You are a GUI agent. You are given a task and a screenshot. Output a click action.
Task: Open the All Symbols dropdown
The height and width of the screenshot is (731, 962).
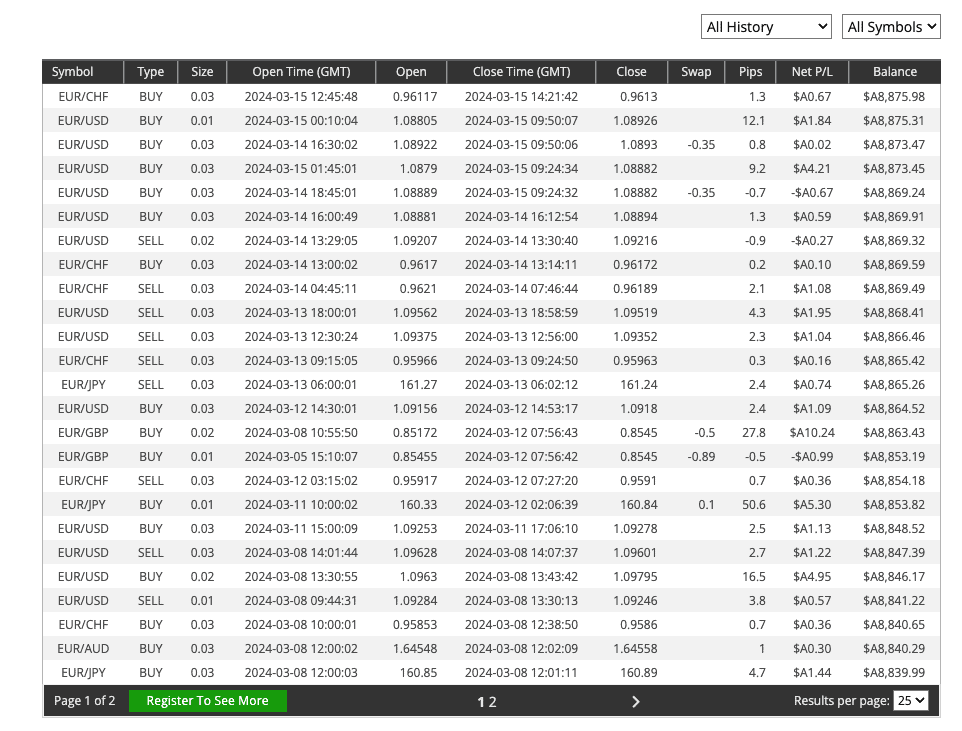891,27
